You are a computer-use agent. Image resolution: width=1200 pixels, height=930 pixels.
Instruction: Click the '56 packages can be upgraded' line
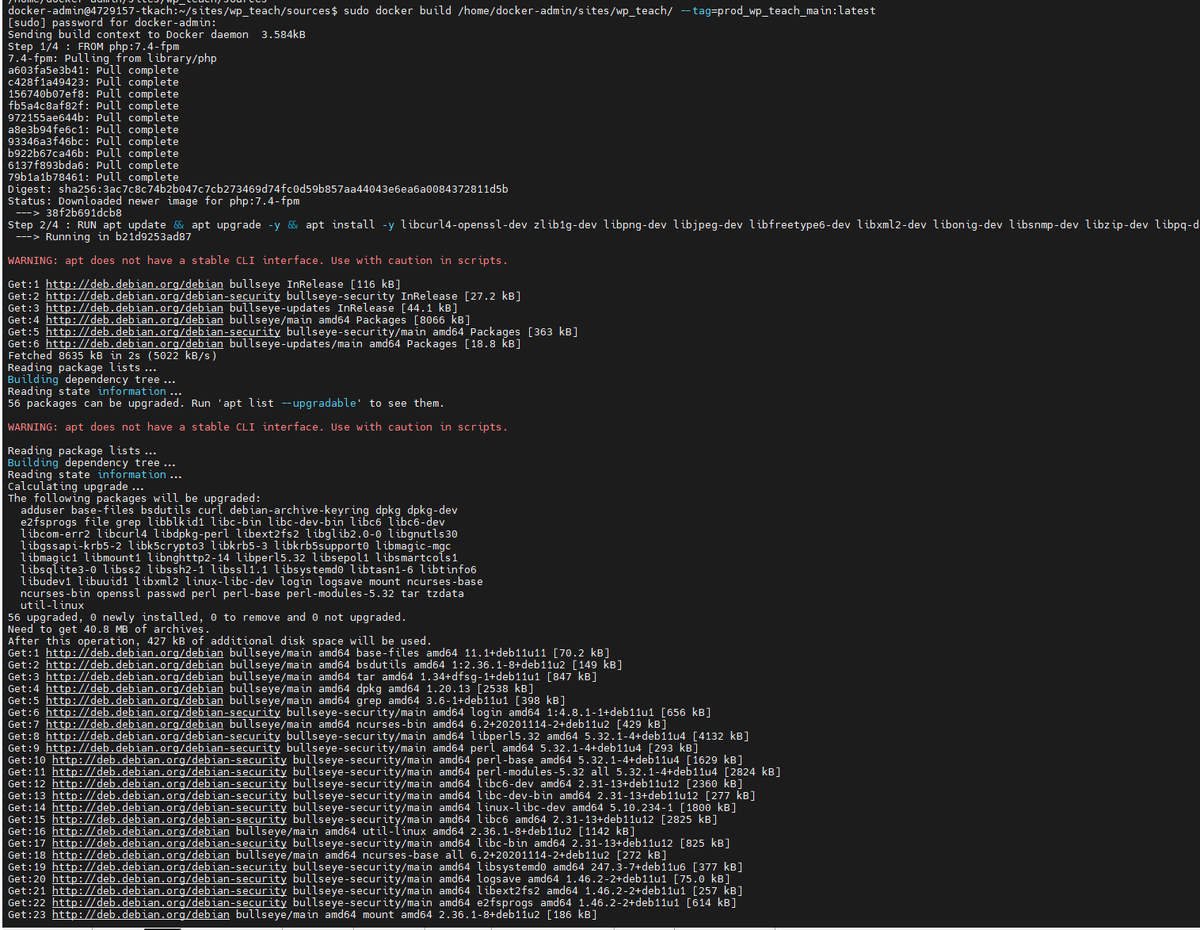tap(225, 403)
